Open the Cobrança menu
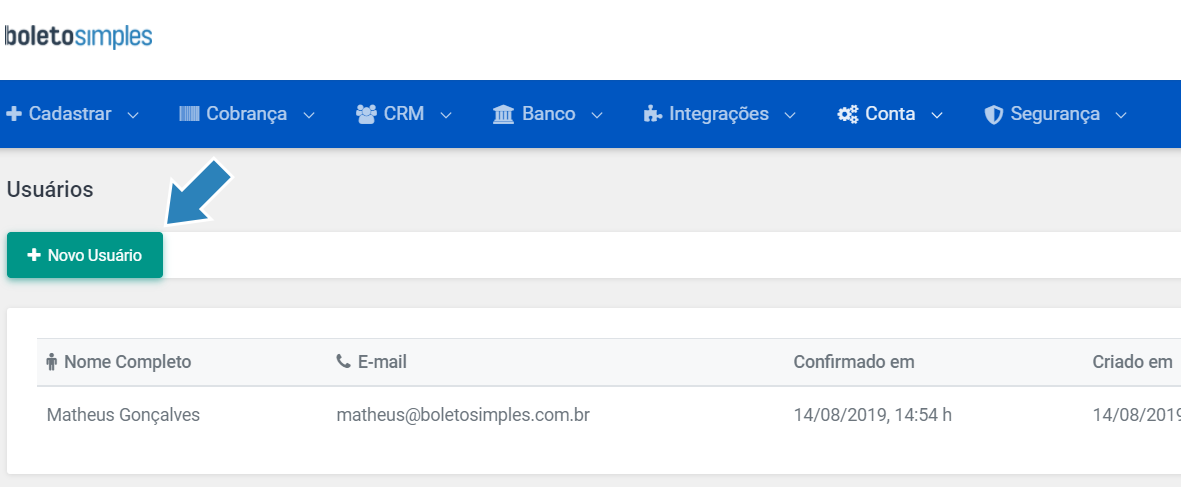Image resolution: width=1181 pixels, height=487 pixels. 247,114
